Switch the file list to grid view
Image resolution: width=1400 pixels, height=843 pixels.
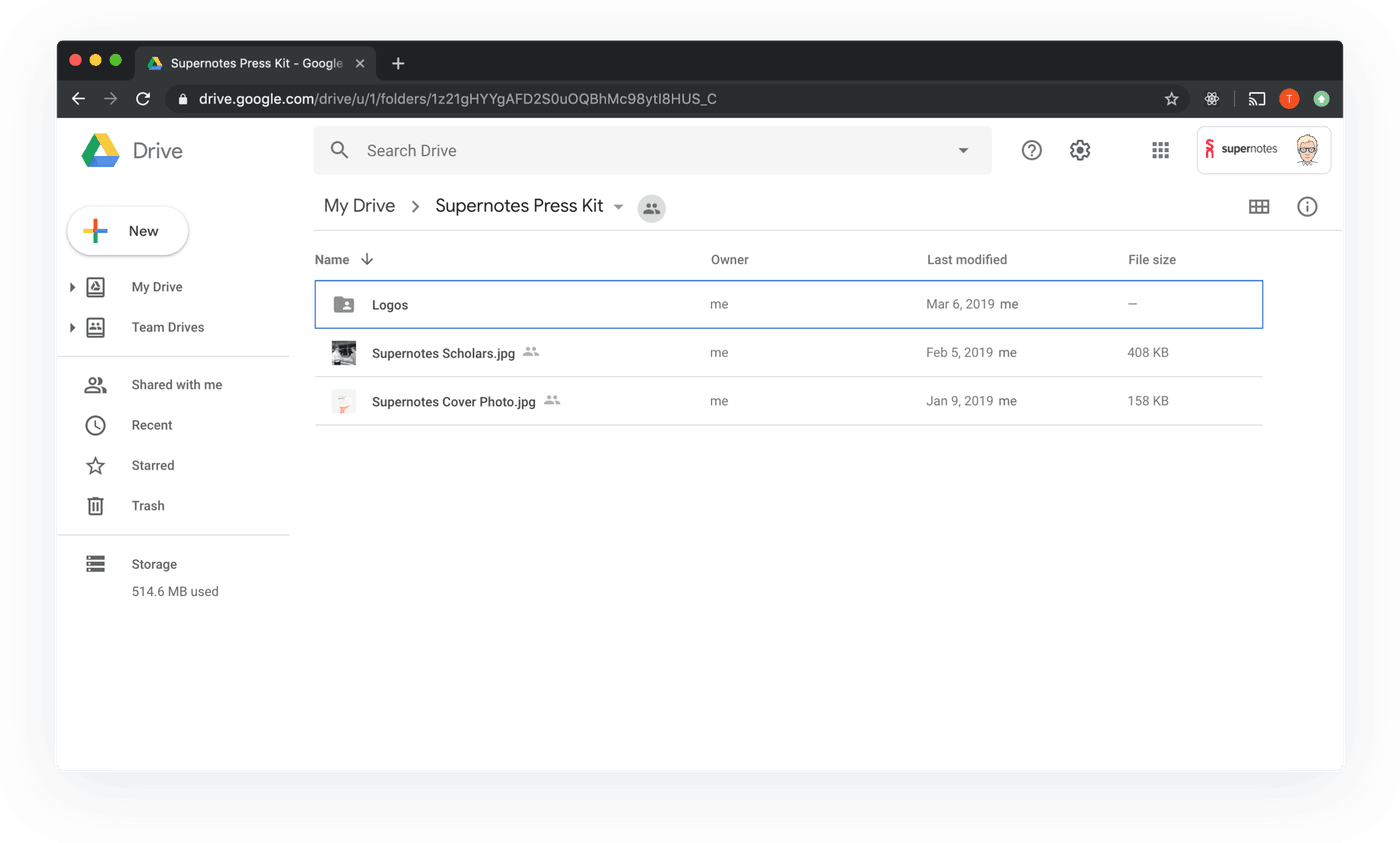click(1259, 207)
